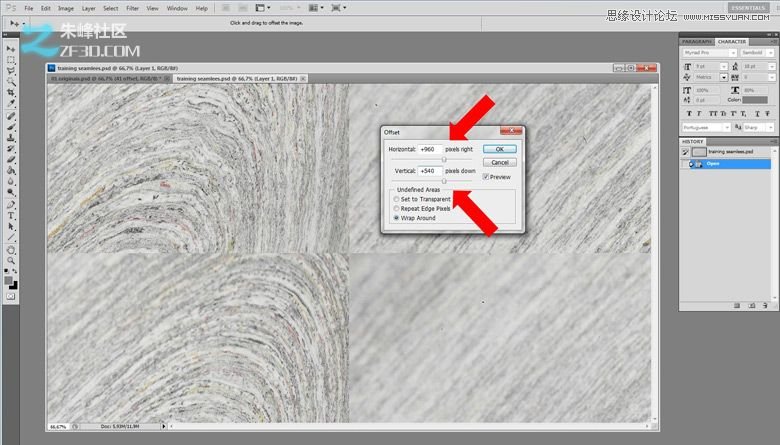This screenshot has width=780, height=445.
Task: Select the Open history state
Action: 726,164
